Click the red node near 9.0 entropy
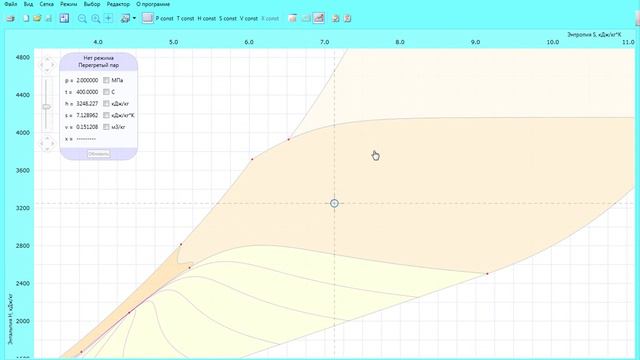 (487, 274)
